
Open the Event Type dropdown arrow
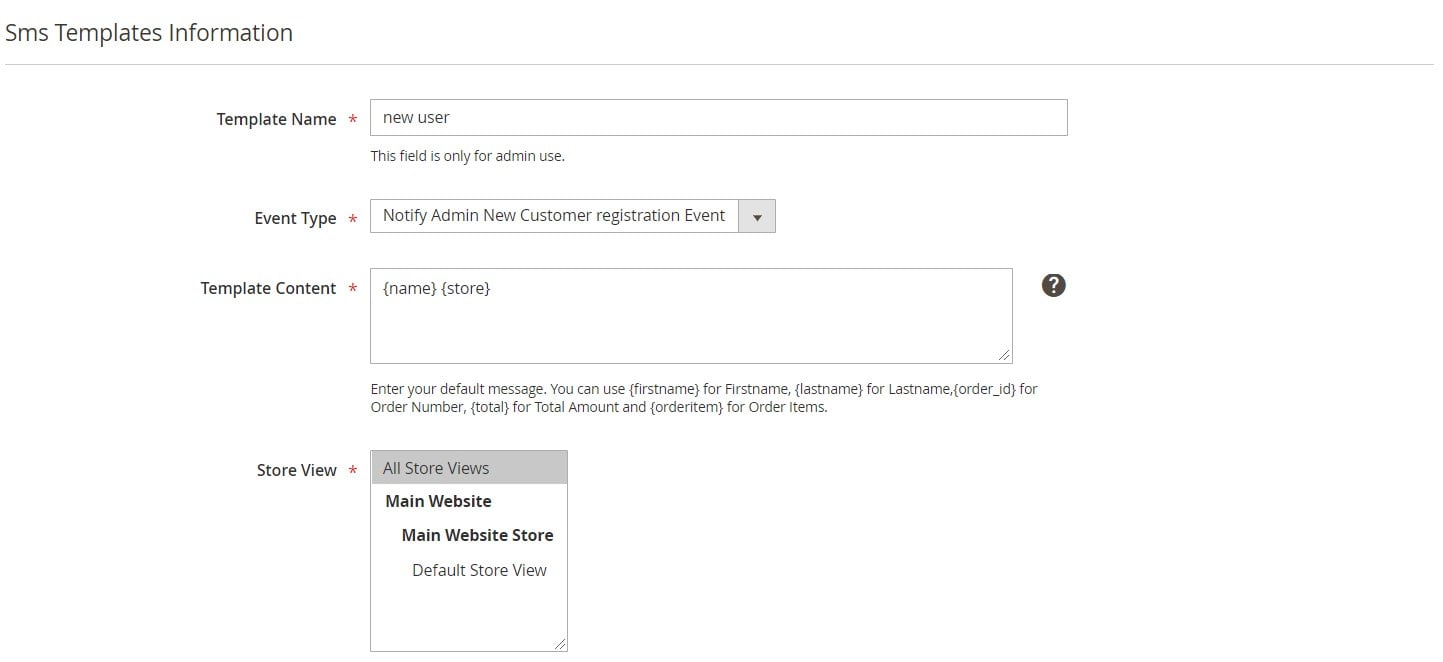757,216
